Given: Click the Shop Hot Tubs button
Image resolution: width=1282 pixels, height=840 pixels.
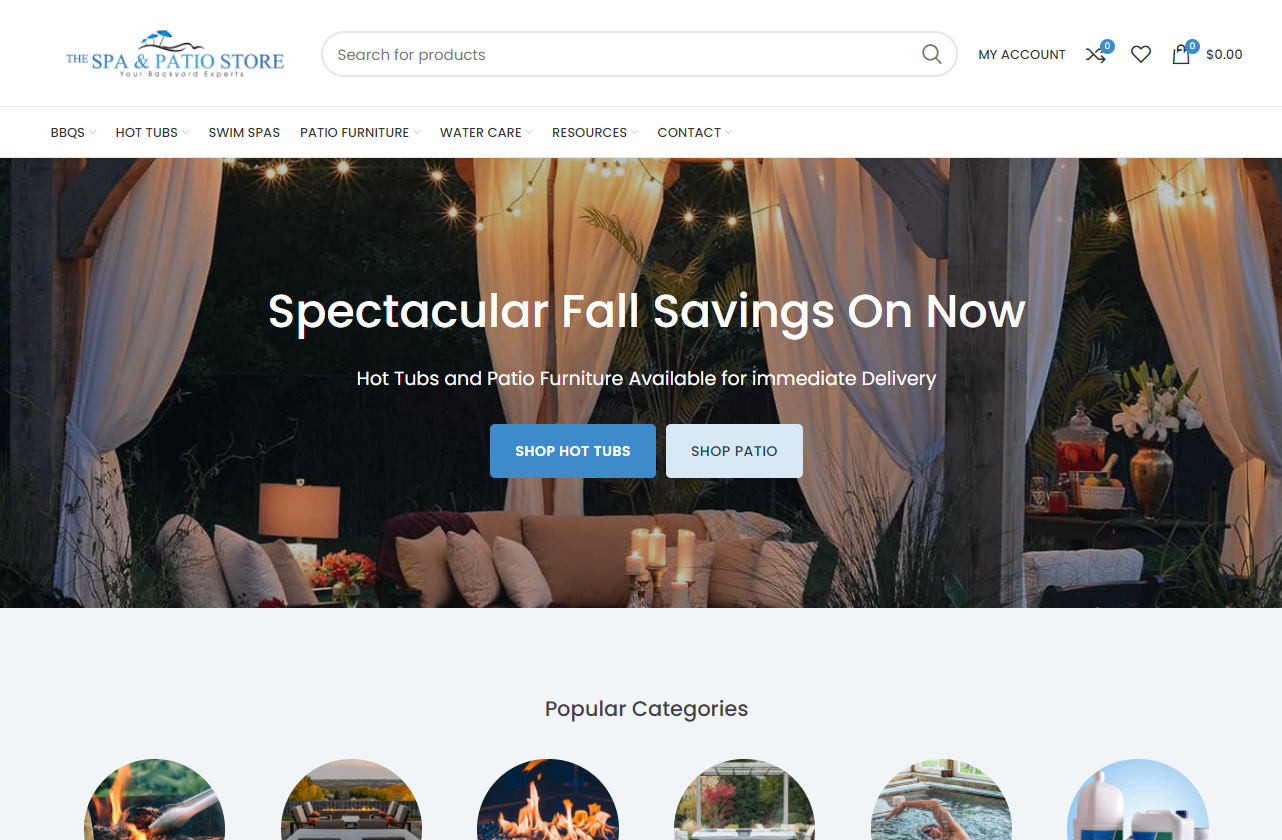Looking at the screenshot, I should point(573,451).
